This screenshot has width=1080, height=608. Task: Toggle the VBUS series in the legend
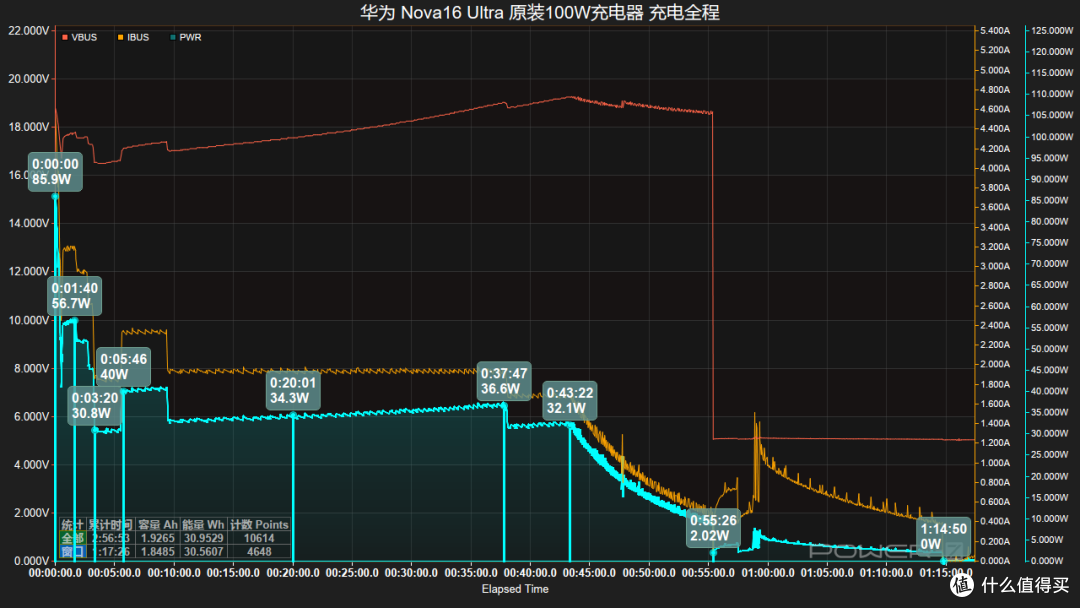pos(79,37)
